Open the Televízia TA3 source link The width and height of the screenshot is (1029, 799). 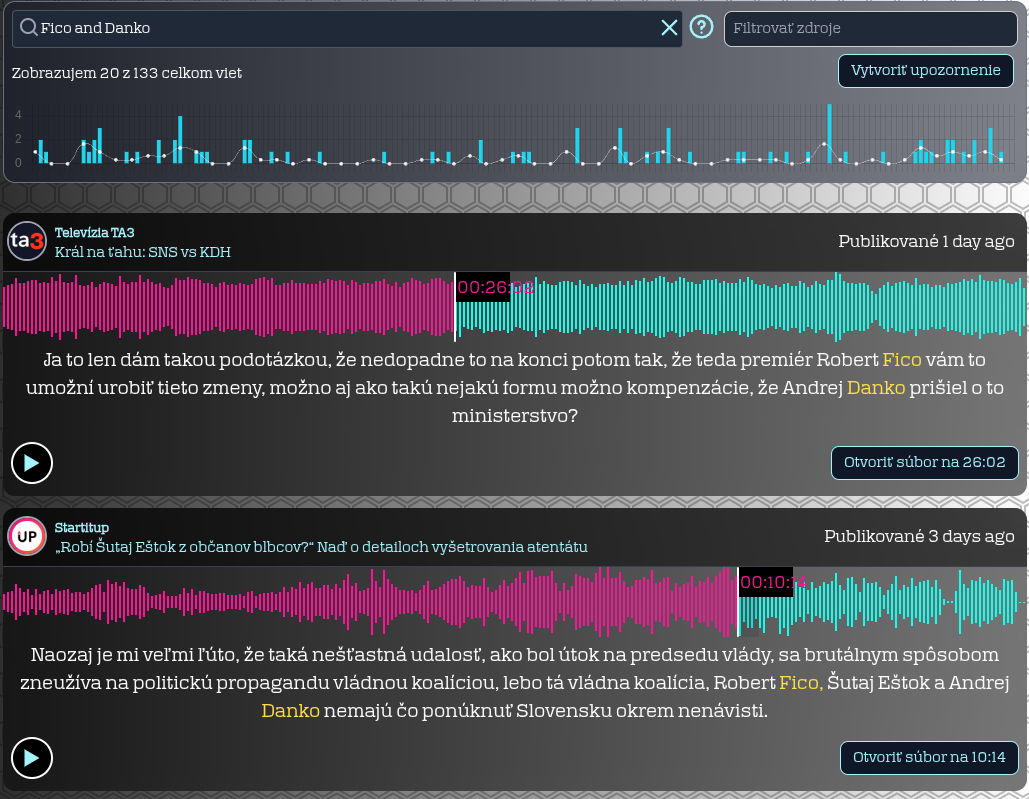pos(94,232)
